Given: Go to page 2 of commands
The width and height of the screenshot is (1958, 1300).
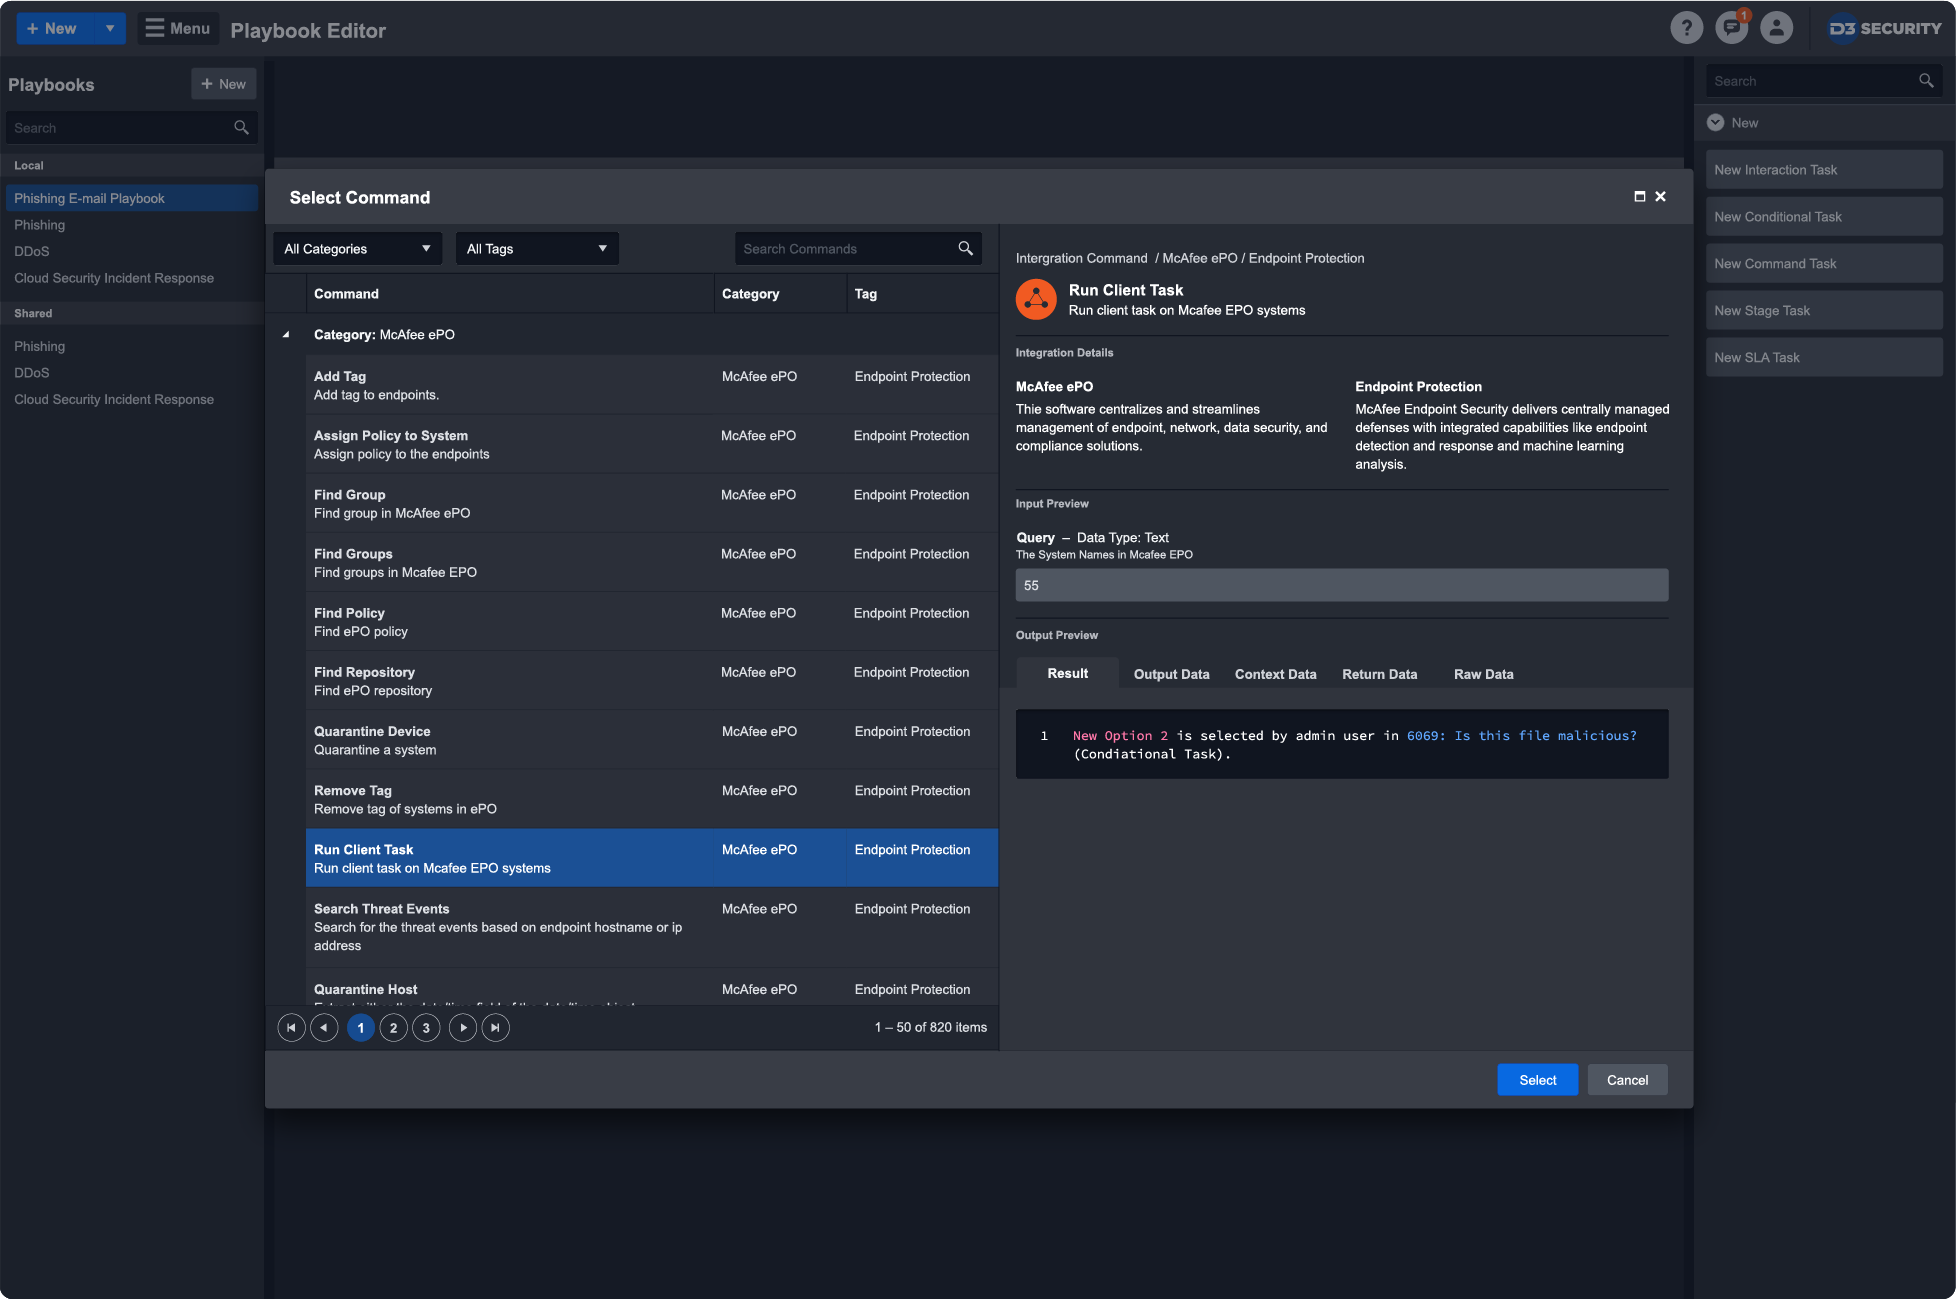Looking at the screenshot, I should (x=393, y=1027).
